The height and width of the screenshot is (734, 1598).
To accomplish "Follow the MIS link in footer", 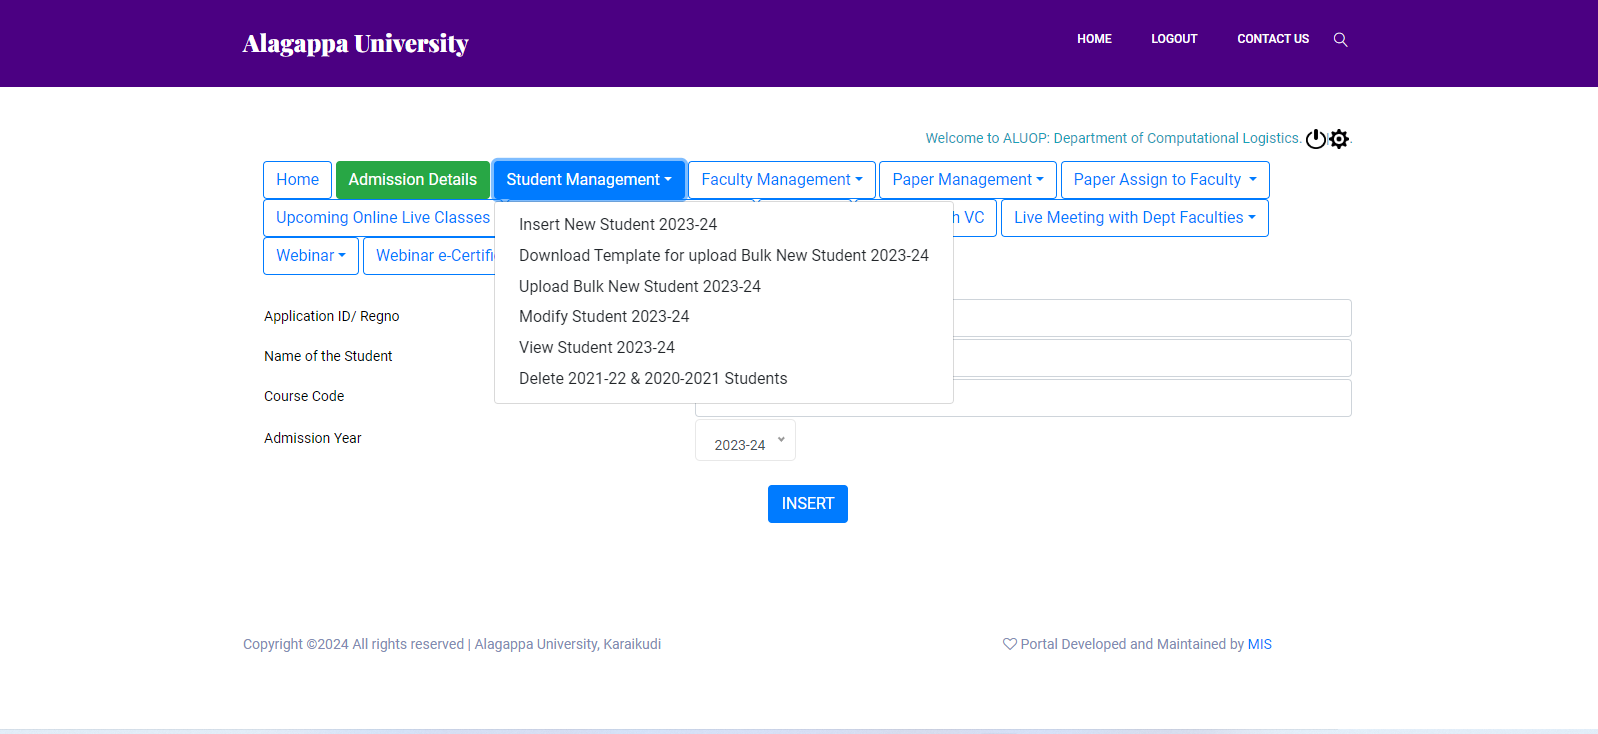I will point(1260,645).
